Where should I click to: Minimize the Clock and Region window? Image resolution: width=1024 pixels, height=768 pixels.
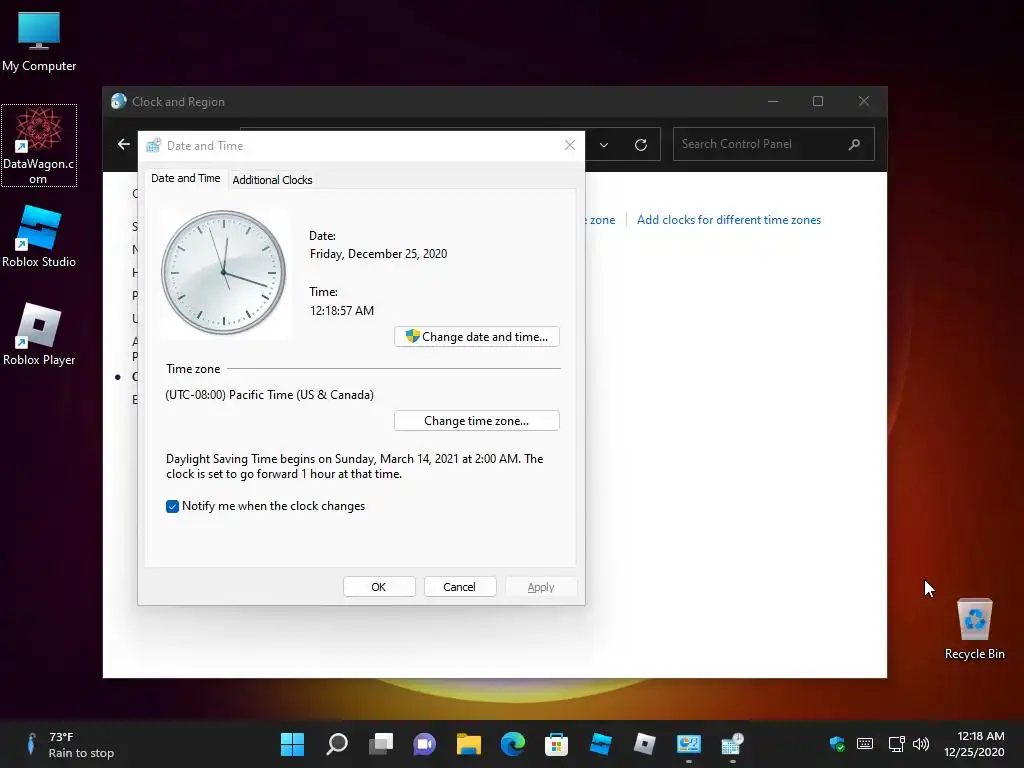[x=773, y=101]
